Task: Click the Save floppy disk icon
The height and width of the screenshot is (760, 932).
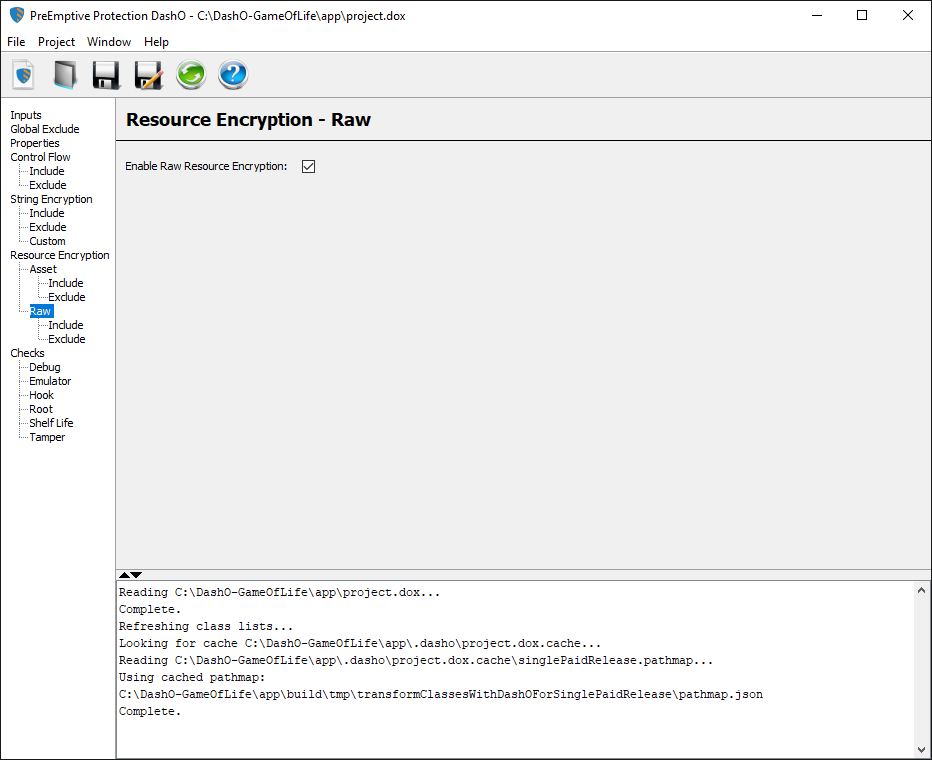Action: click(x=106, y=75)
